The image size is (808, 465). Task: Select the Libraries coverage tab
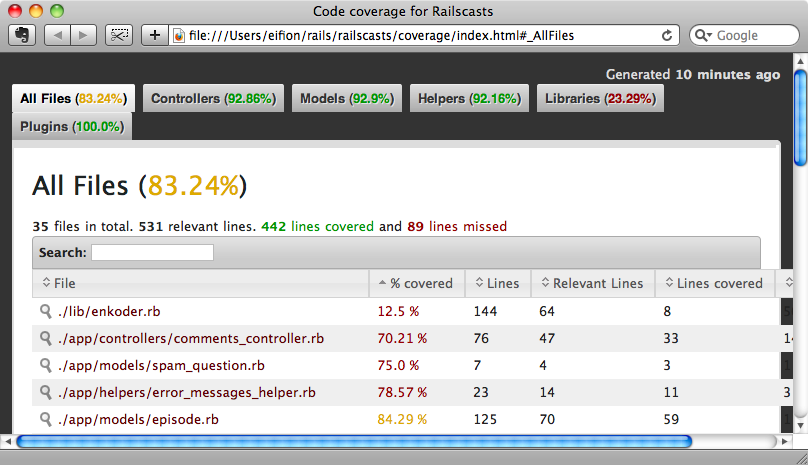tap(600, 98)
